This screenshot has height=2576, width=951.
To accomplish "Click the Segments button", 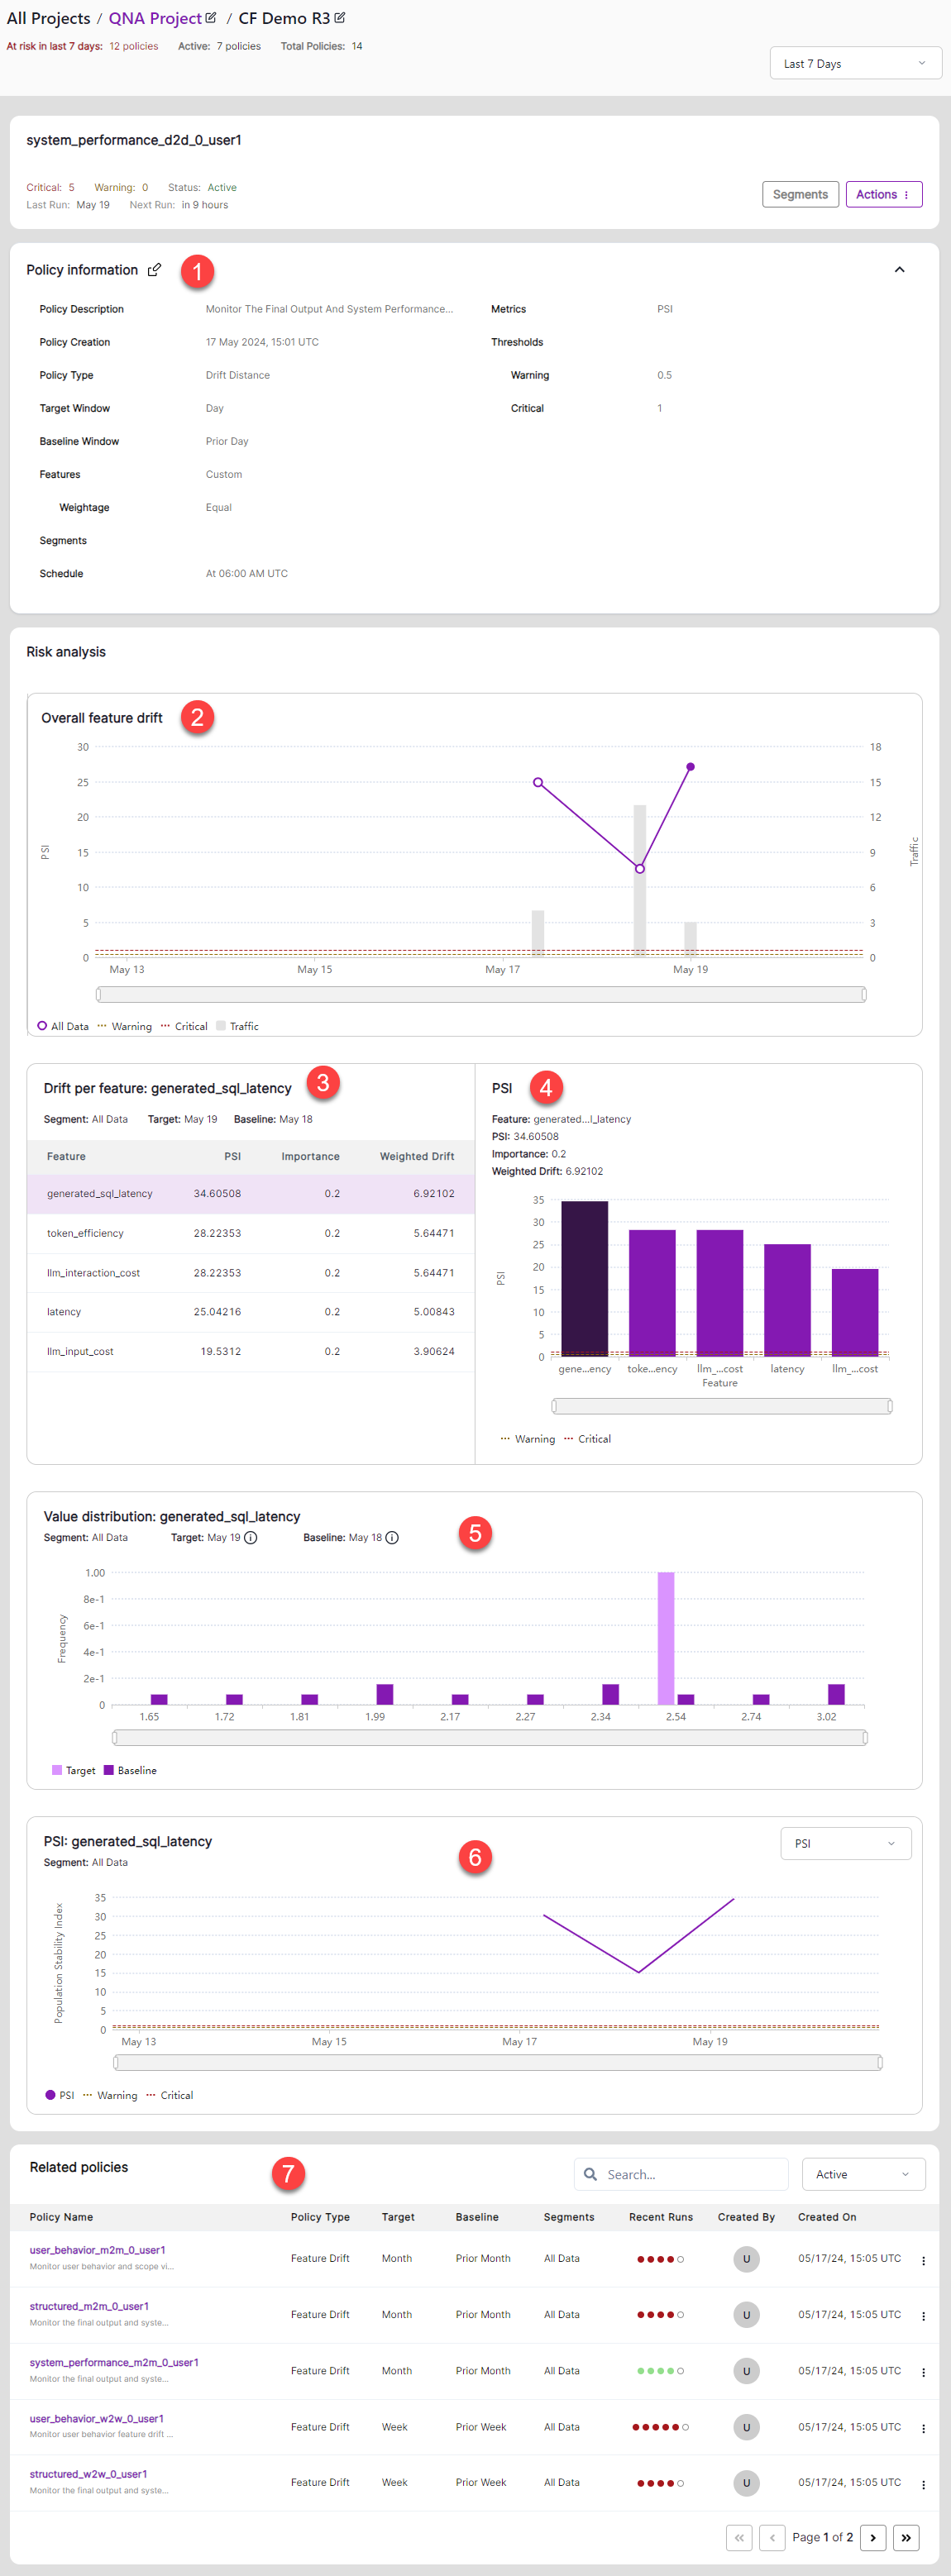I will click(799, 195).
